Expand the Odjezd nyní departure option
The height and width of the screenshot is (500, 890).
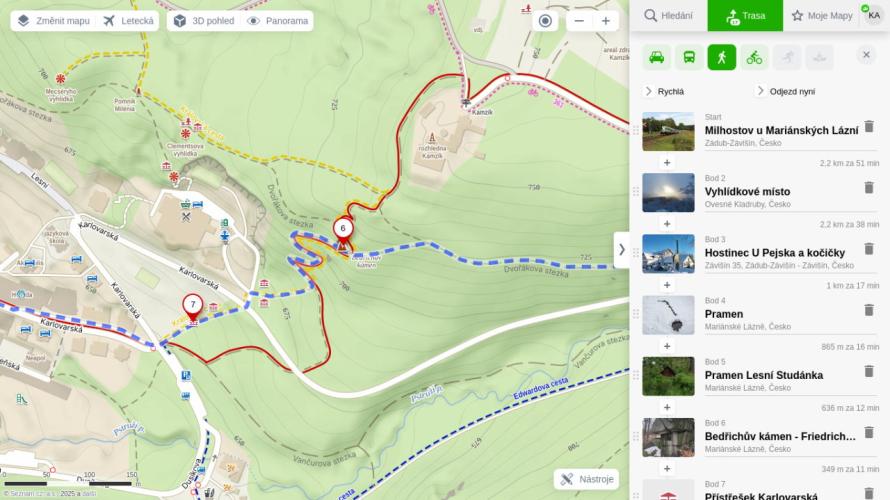786,91
